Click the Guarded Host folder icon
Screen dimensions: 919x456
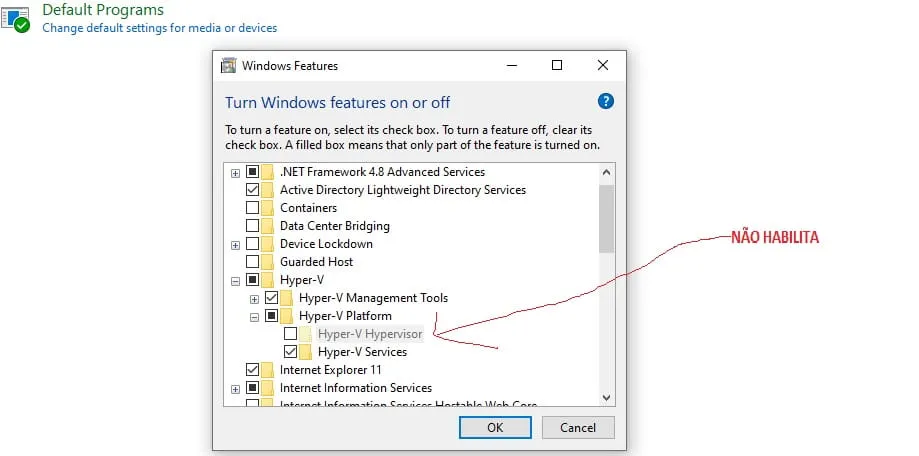tap(267, 262)
